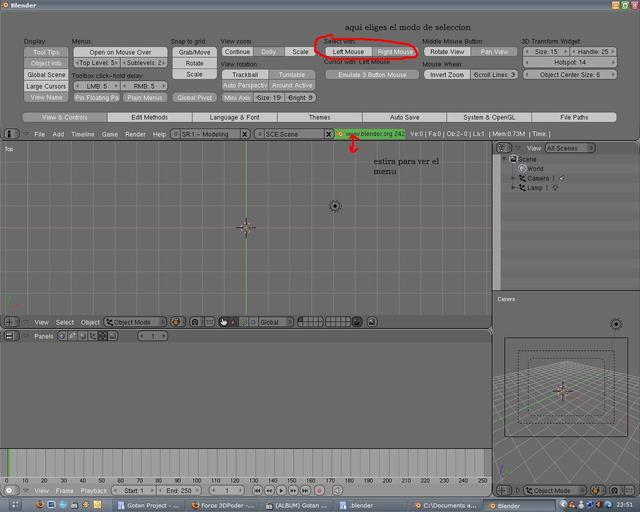640x512 pixels.
Task: Toggle the Tool Tips option
Action: pos(46,52)
